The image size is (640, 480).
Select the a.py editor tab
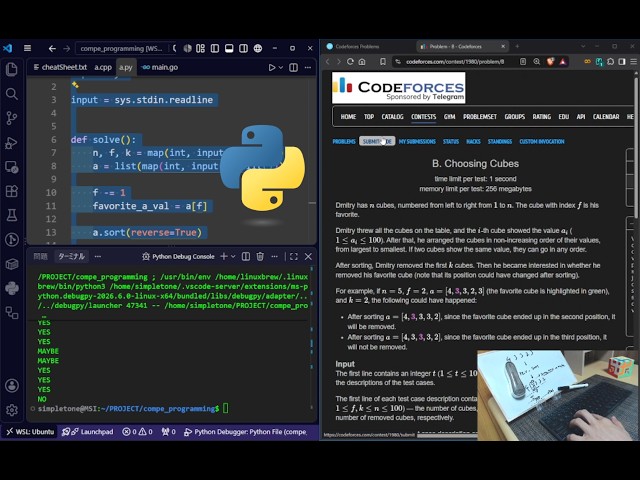tap(125, 67)
